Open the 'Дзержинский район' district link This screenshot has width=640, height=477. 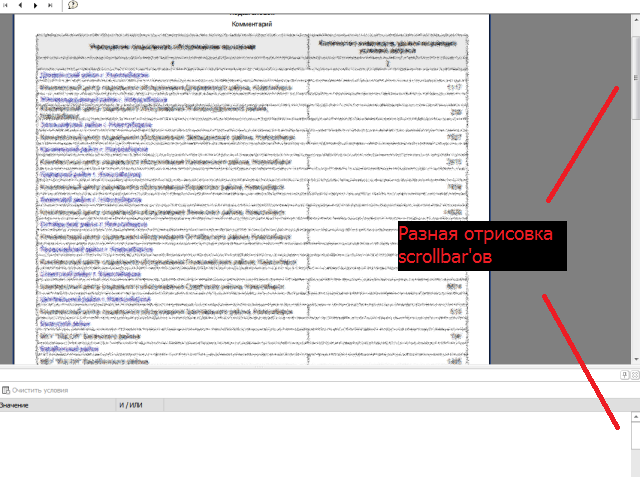(x=94, y=75)
